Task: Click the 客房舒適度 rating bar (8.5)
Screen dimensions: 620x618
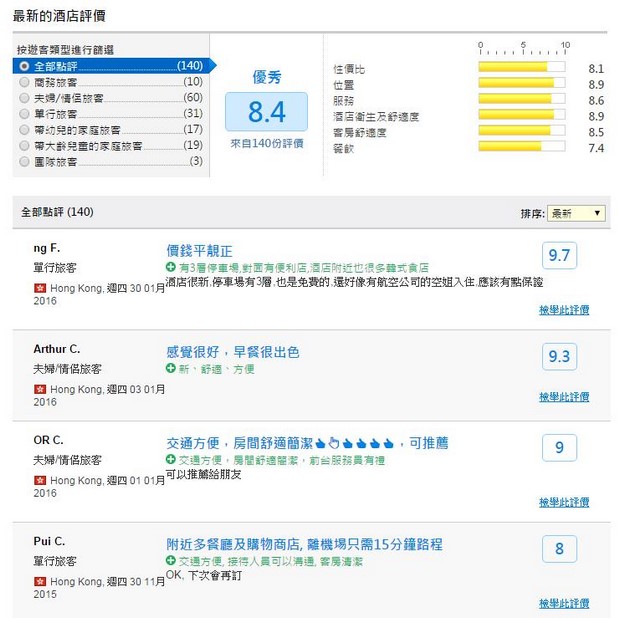Action: pyautogui.click(x=522, y=130)
